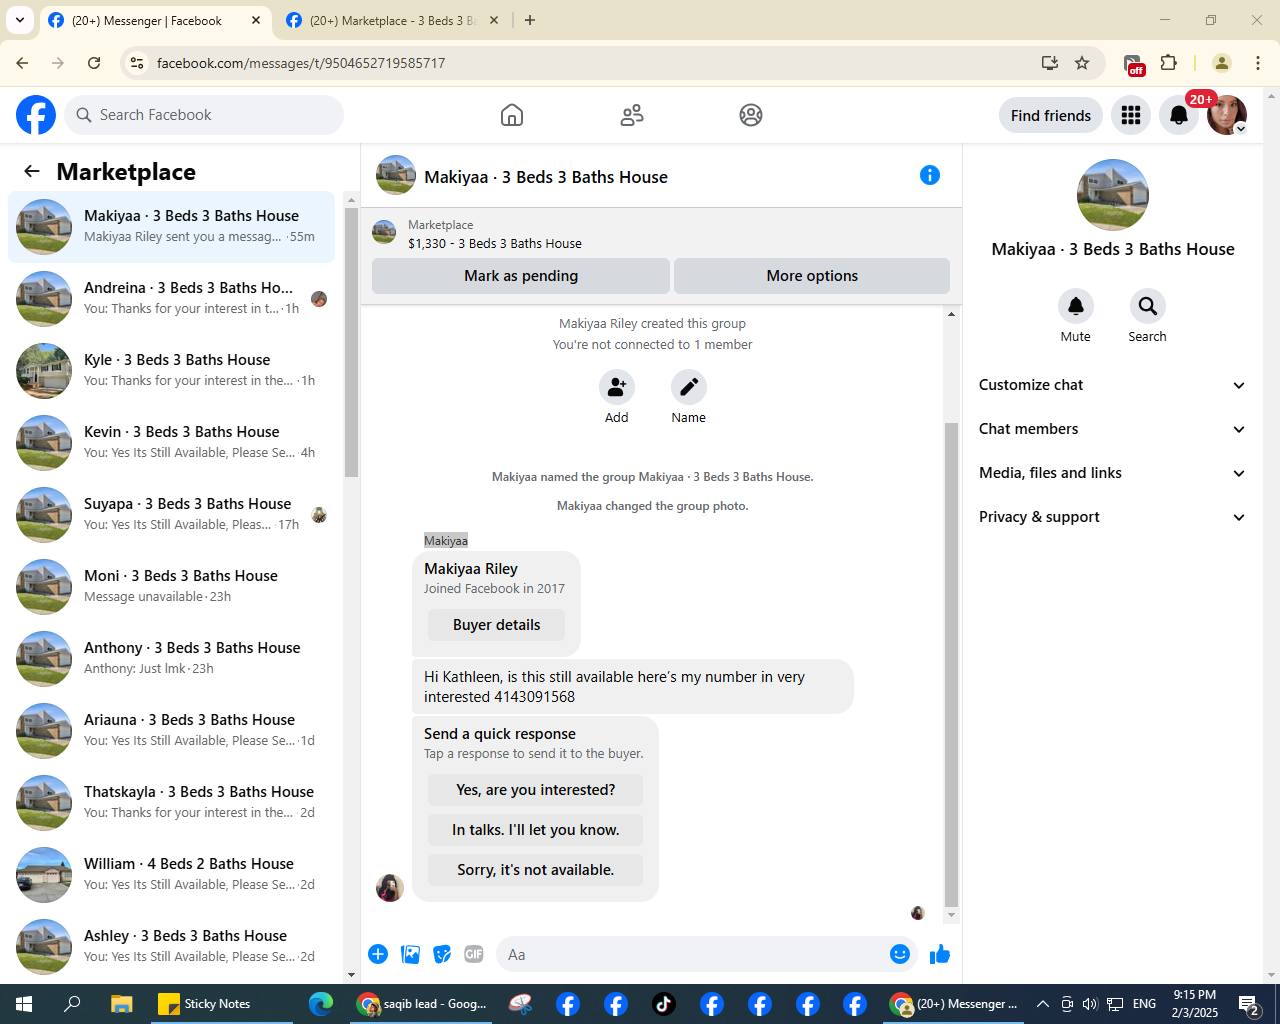Screen dimensions: 1280x1024
Task: Open Buyer details for Makiyaa Riley
Action: 496,625
